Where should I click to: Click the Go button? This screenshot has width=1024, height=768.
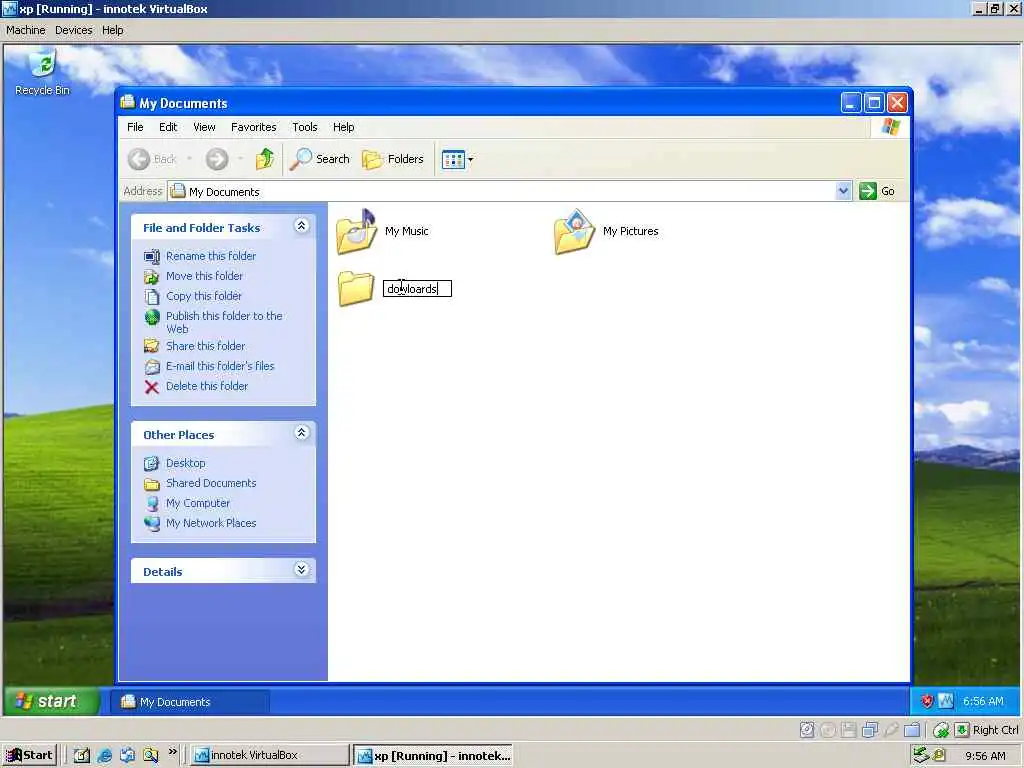pyautogui.click(x=877, y=191)
